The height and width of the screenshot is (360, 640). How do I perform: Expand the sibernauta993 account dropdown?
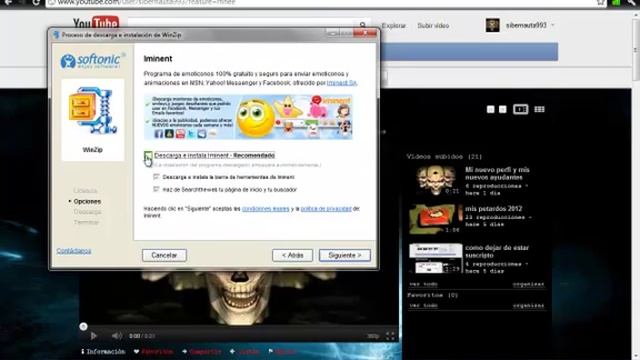(553, 25)
